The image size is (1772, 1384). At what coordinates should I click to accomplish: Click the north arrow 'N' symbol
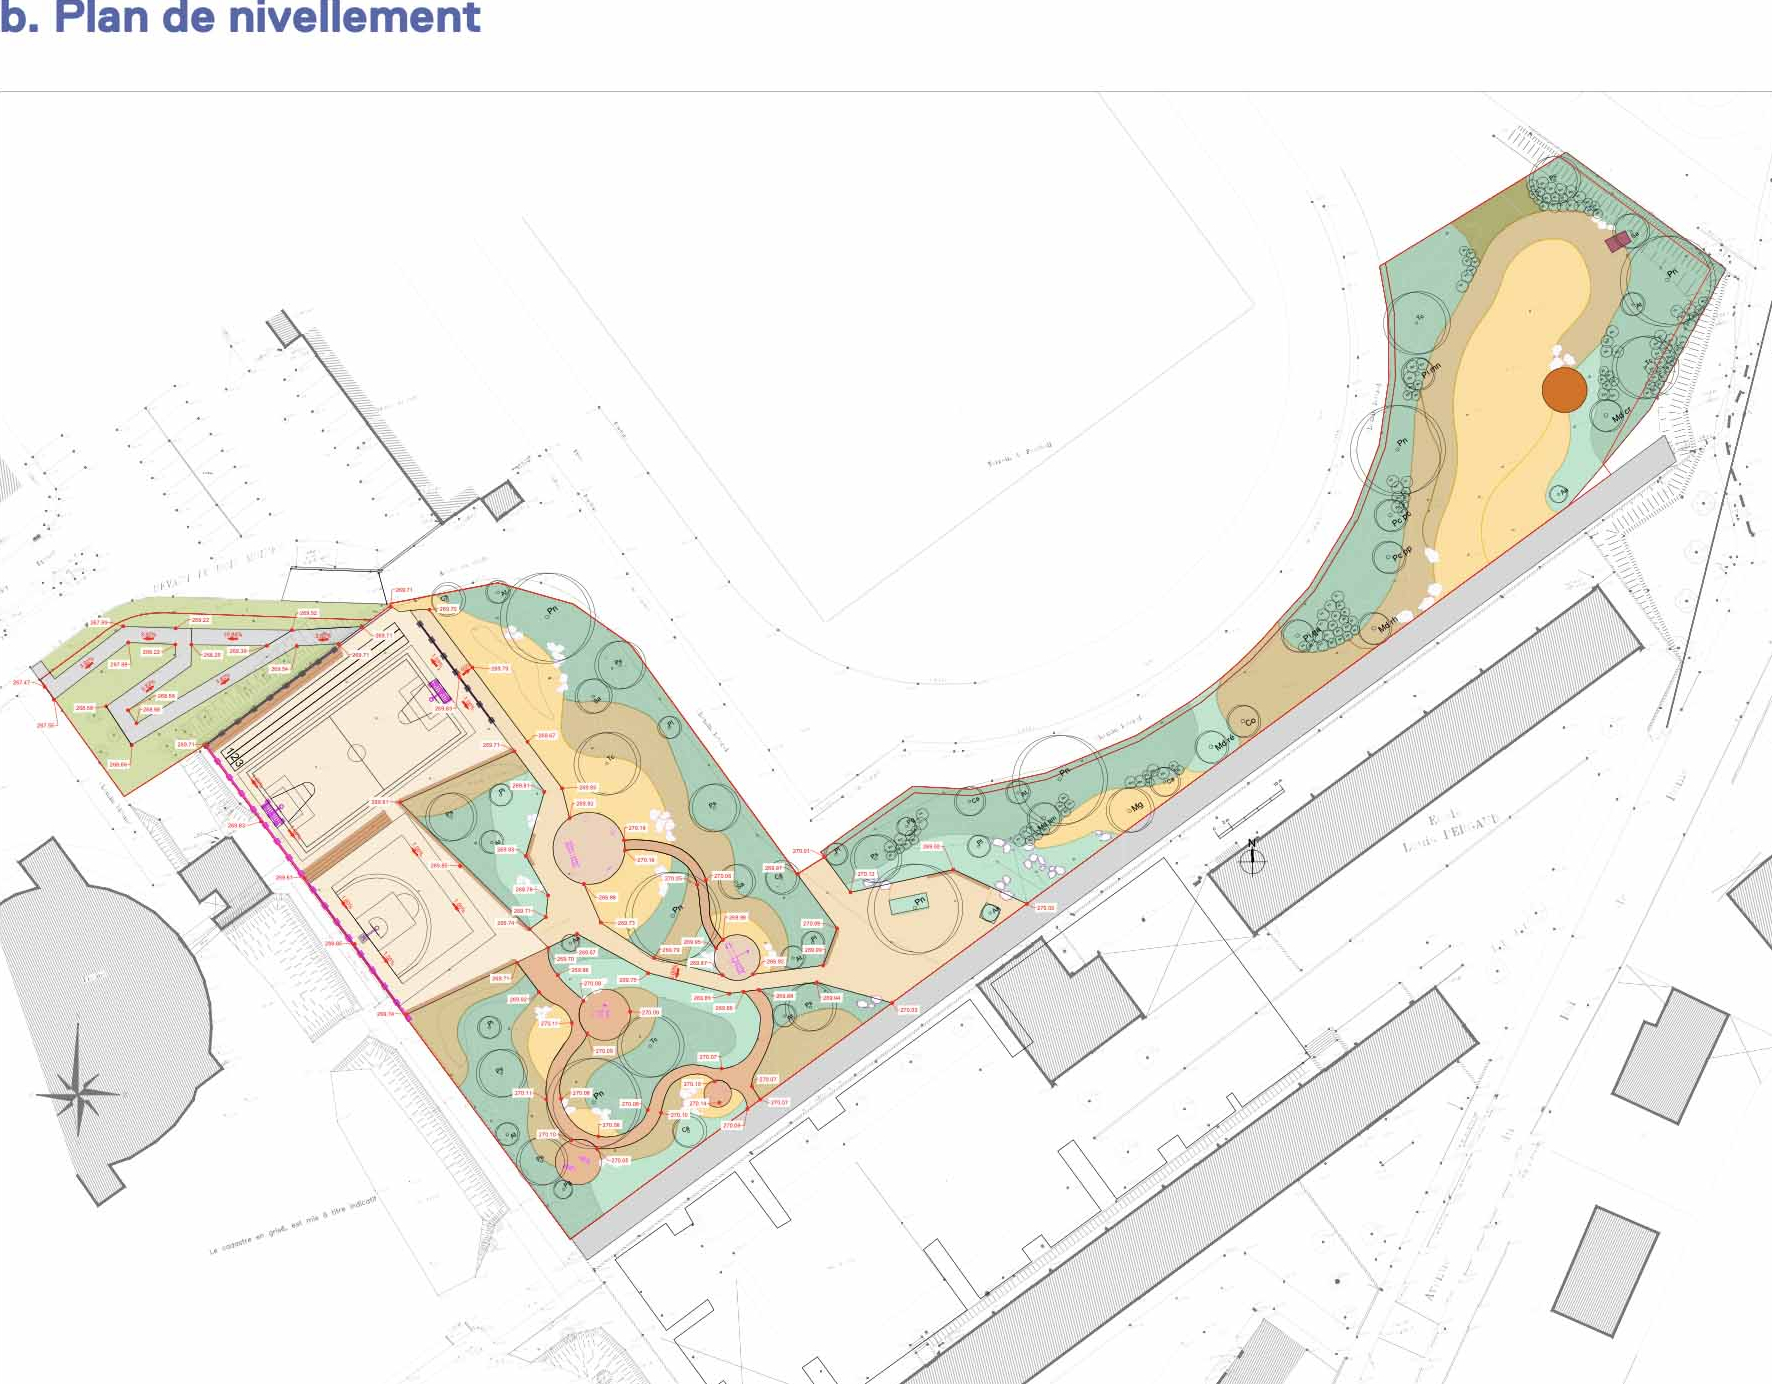tap(1252, 856)
